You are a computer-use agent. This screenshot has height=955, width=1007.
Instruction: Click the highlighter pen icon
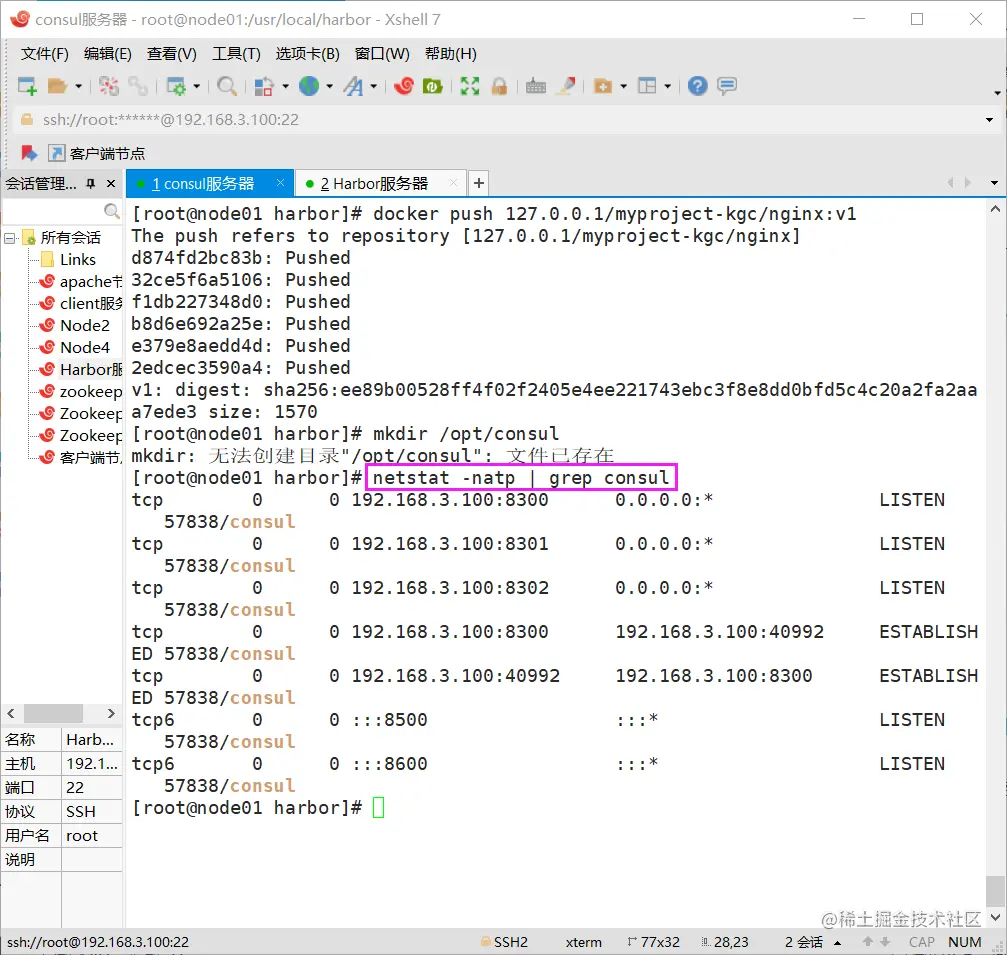566,85
